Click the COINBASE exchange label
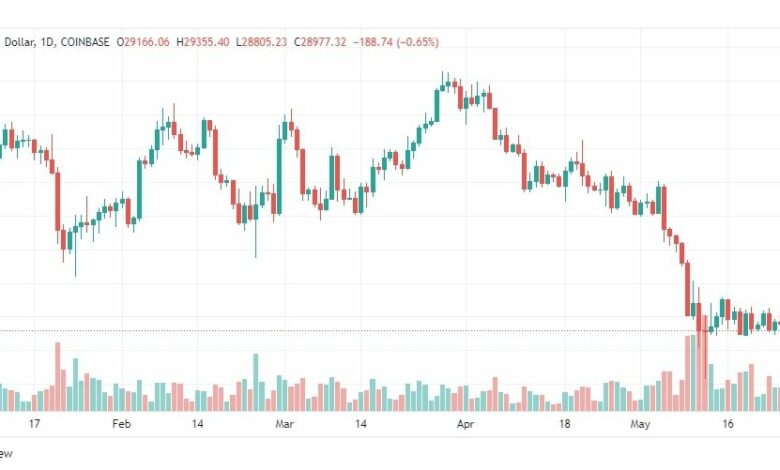Screen dimensions: 780x470 pos(85,42)
